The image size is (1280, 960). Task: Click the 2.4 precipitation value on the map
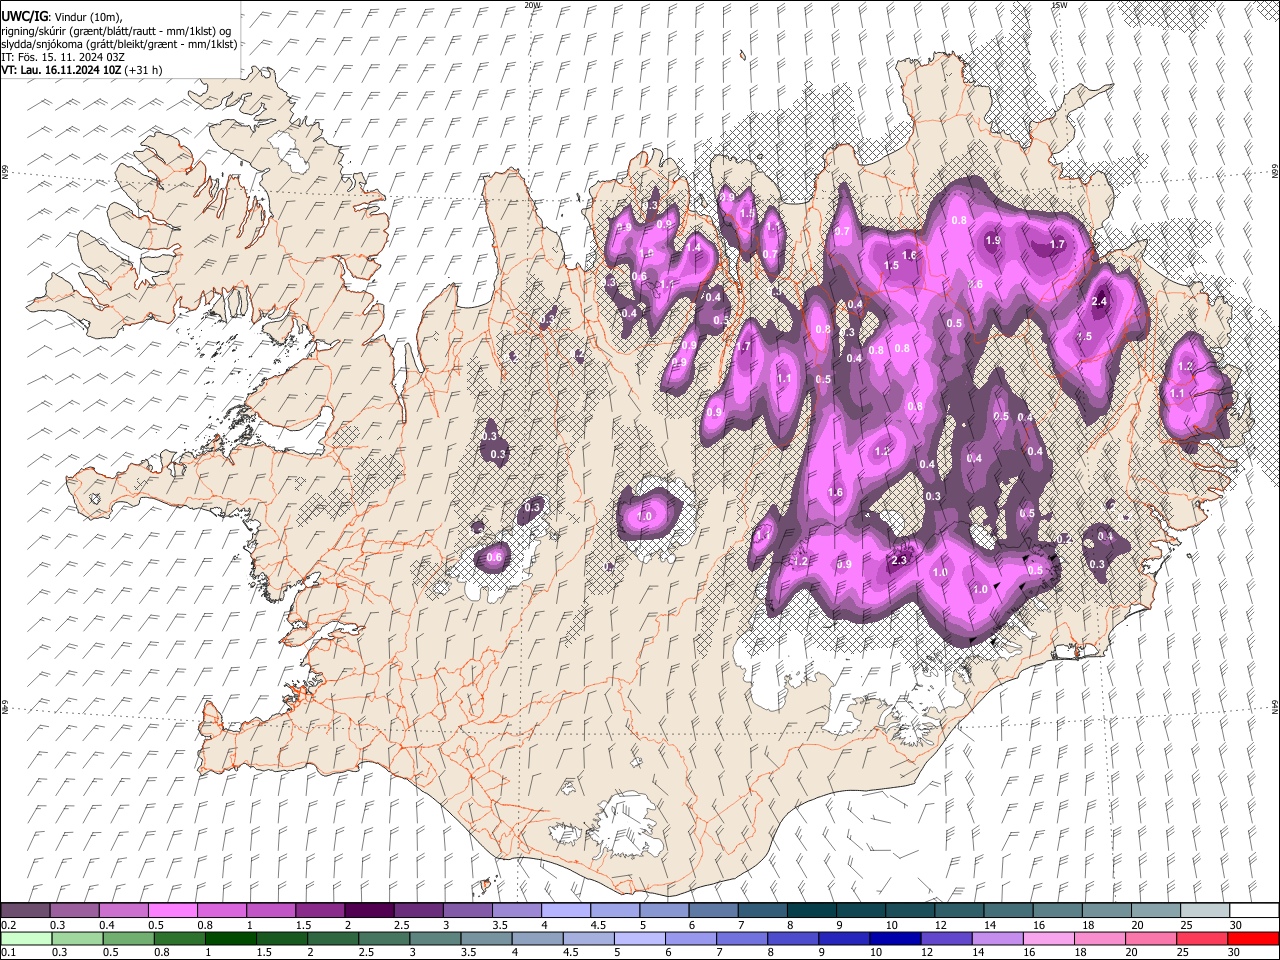1101,302
